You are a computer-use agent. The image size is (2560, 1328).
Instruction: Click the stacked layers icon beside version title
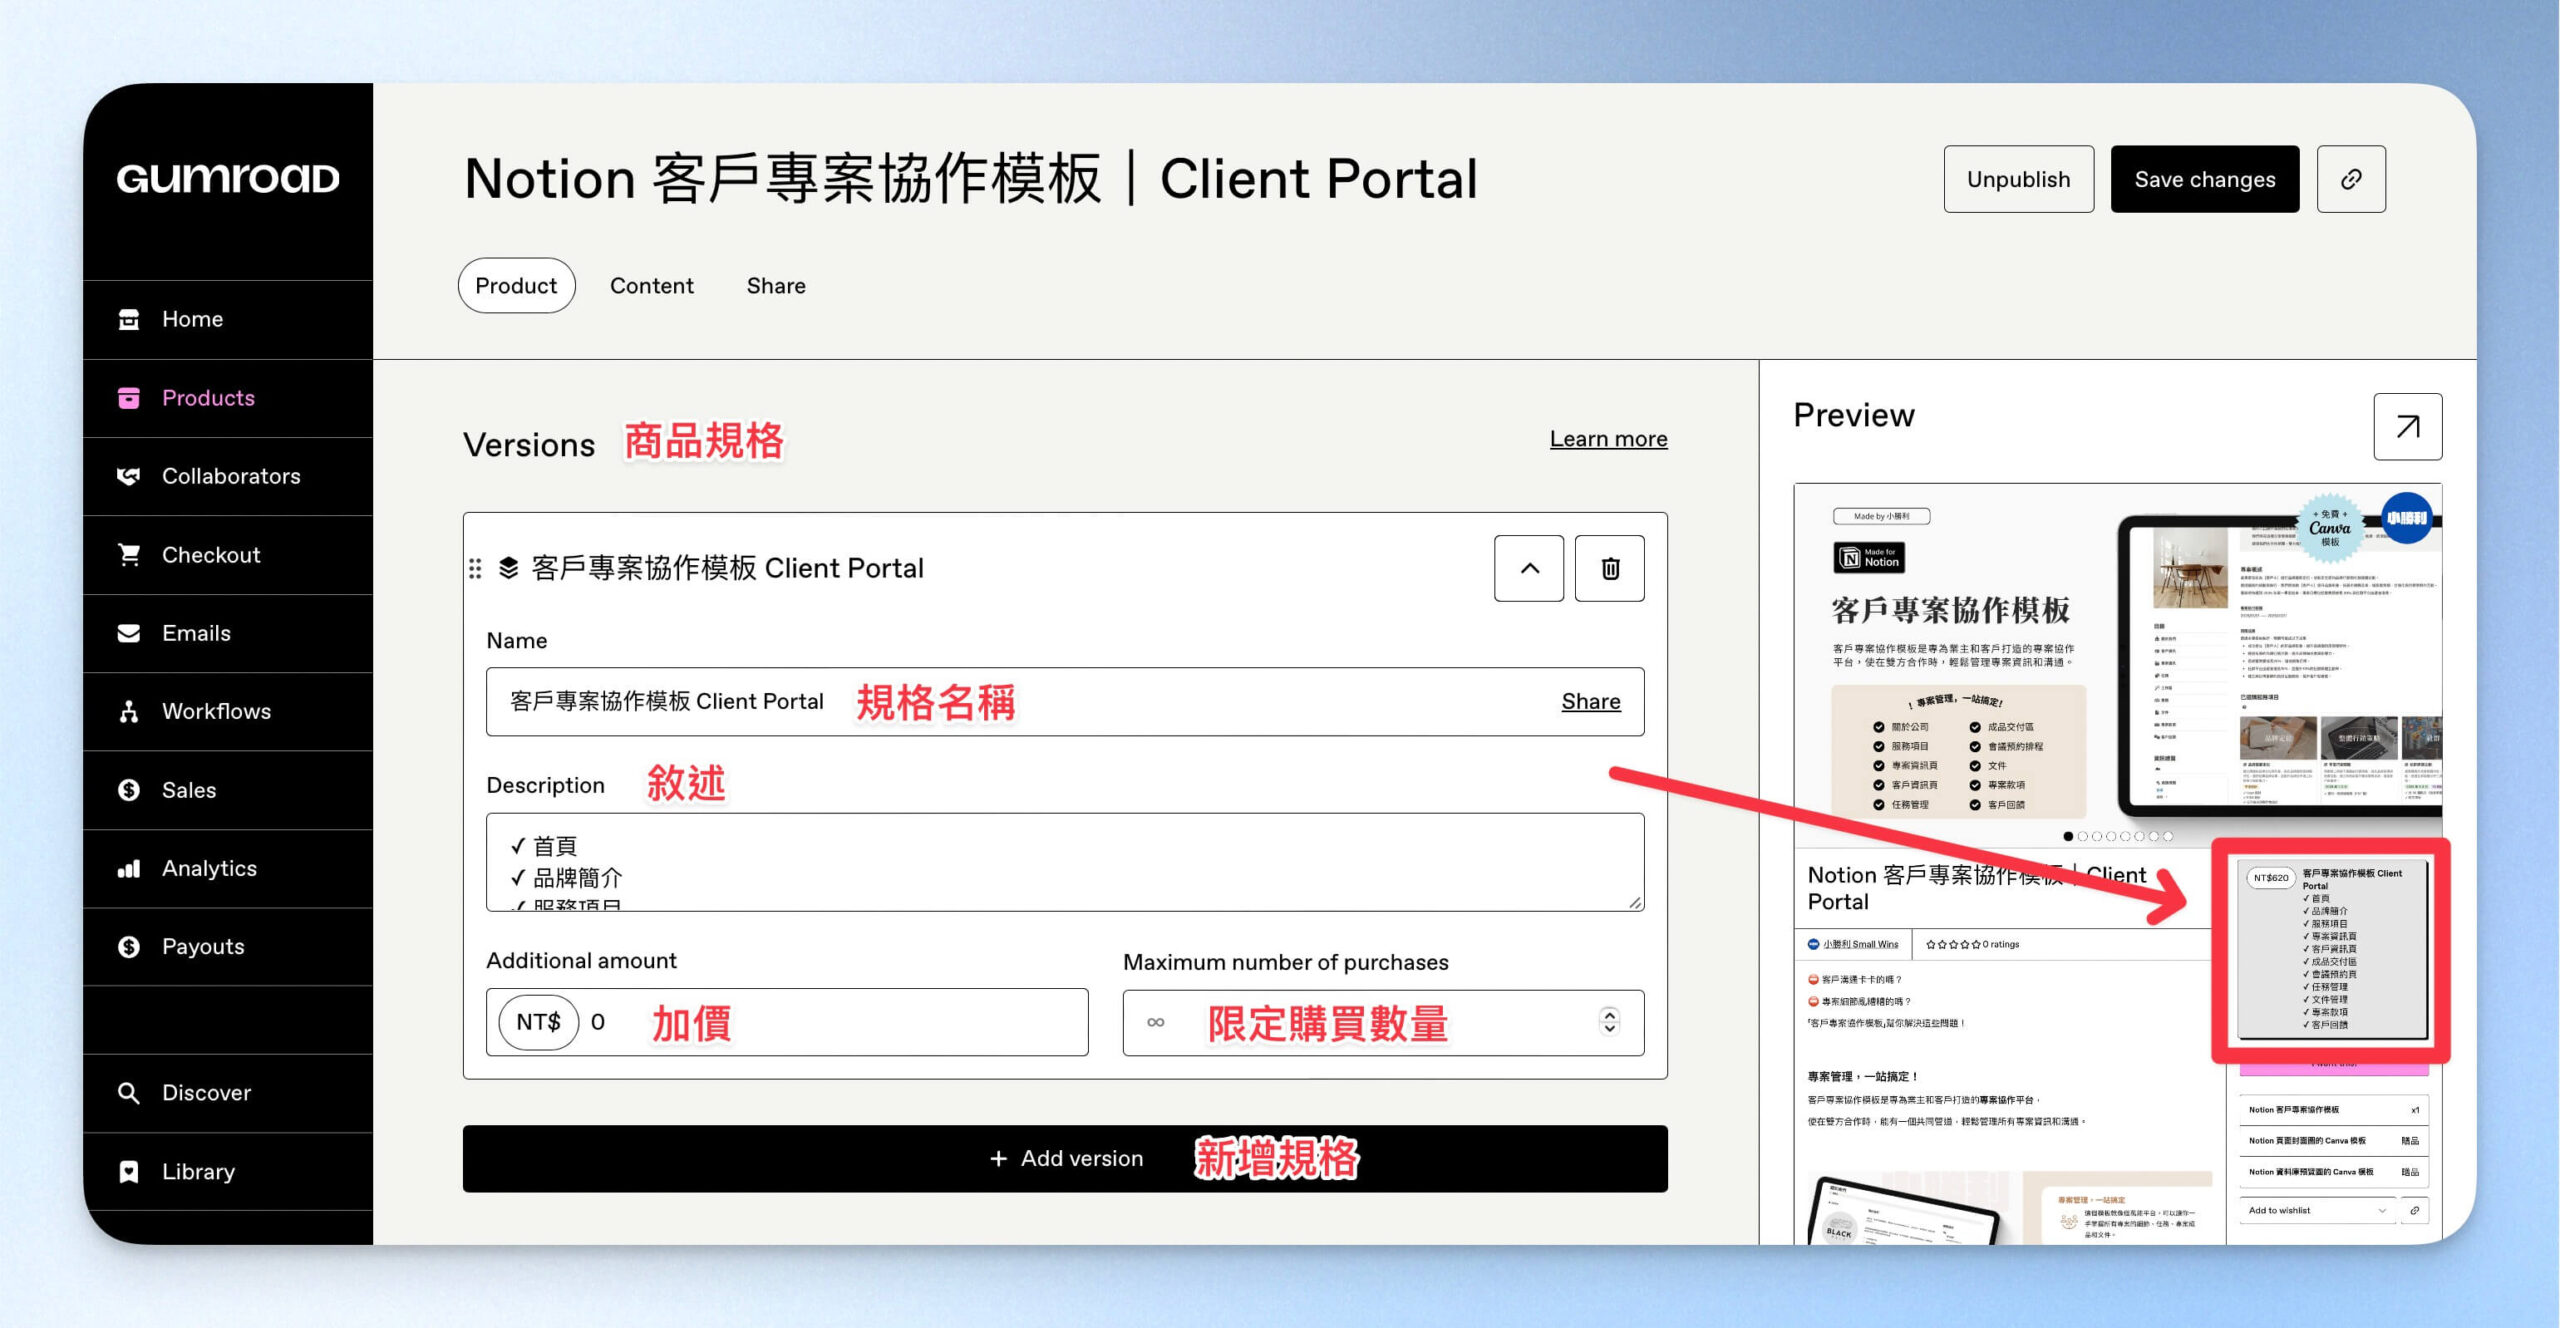click(509, 568)
